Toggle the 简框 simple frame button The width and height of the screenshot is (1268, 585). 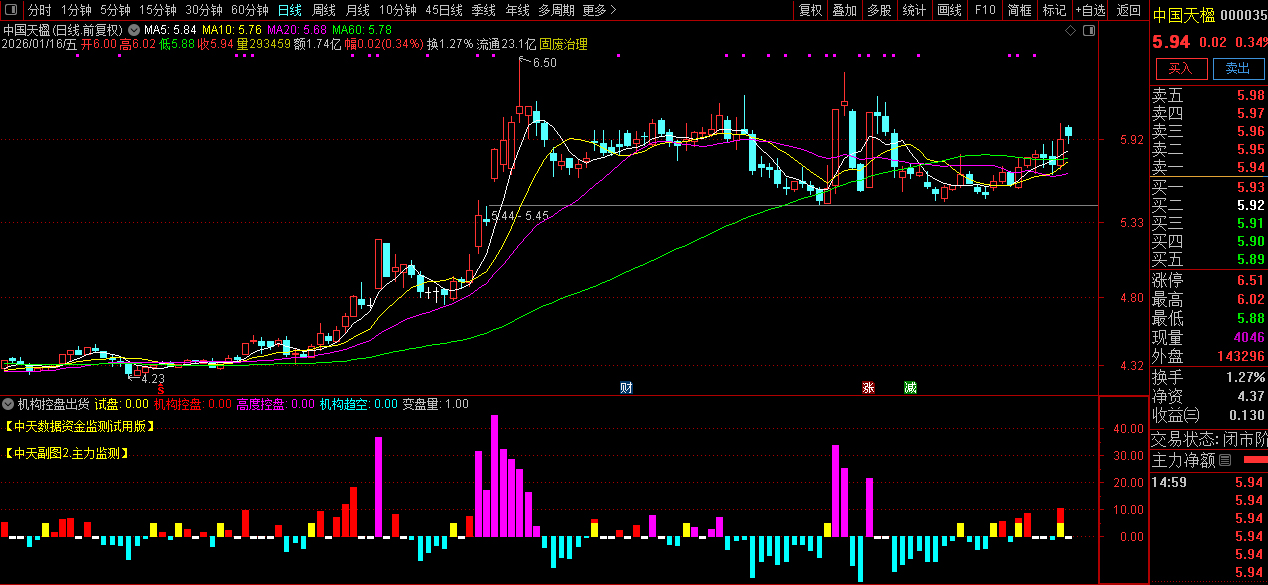pyautogui.click(x=1020, y=10)
